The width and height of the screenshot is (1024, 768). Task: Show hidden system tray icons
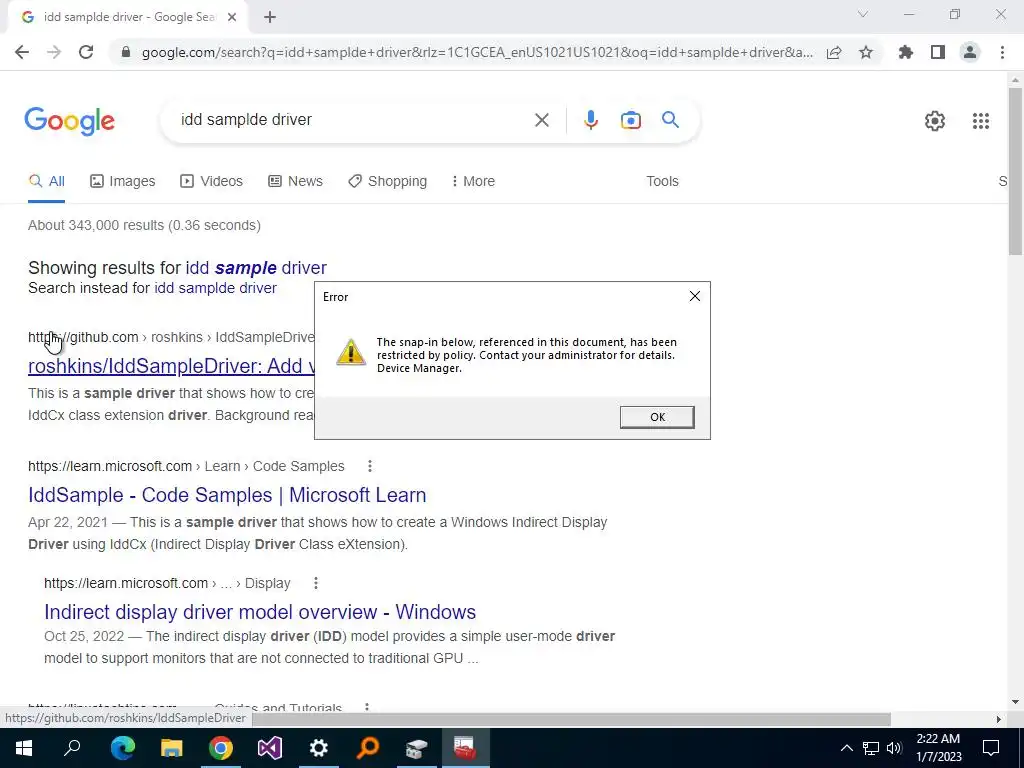coord(846,748)
